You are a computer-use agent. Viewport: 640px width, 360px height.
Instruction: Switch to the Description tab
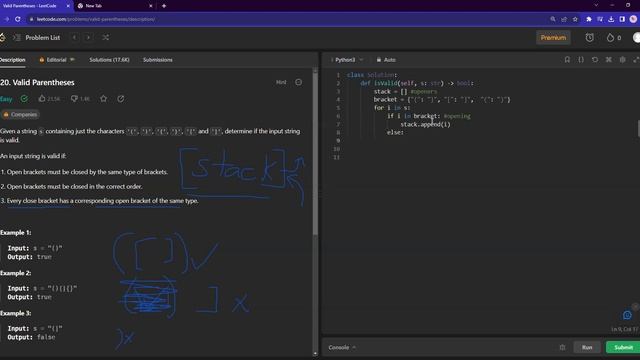click(12, 60)
